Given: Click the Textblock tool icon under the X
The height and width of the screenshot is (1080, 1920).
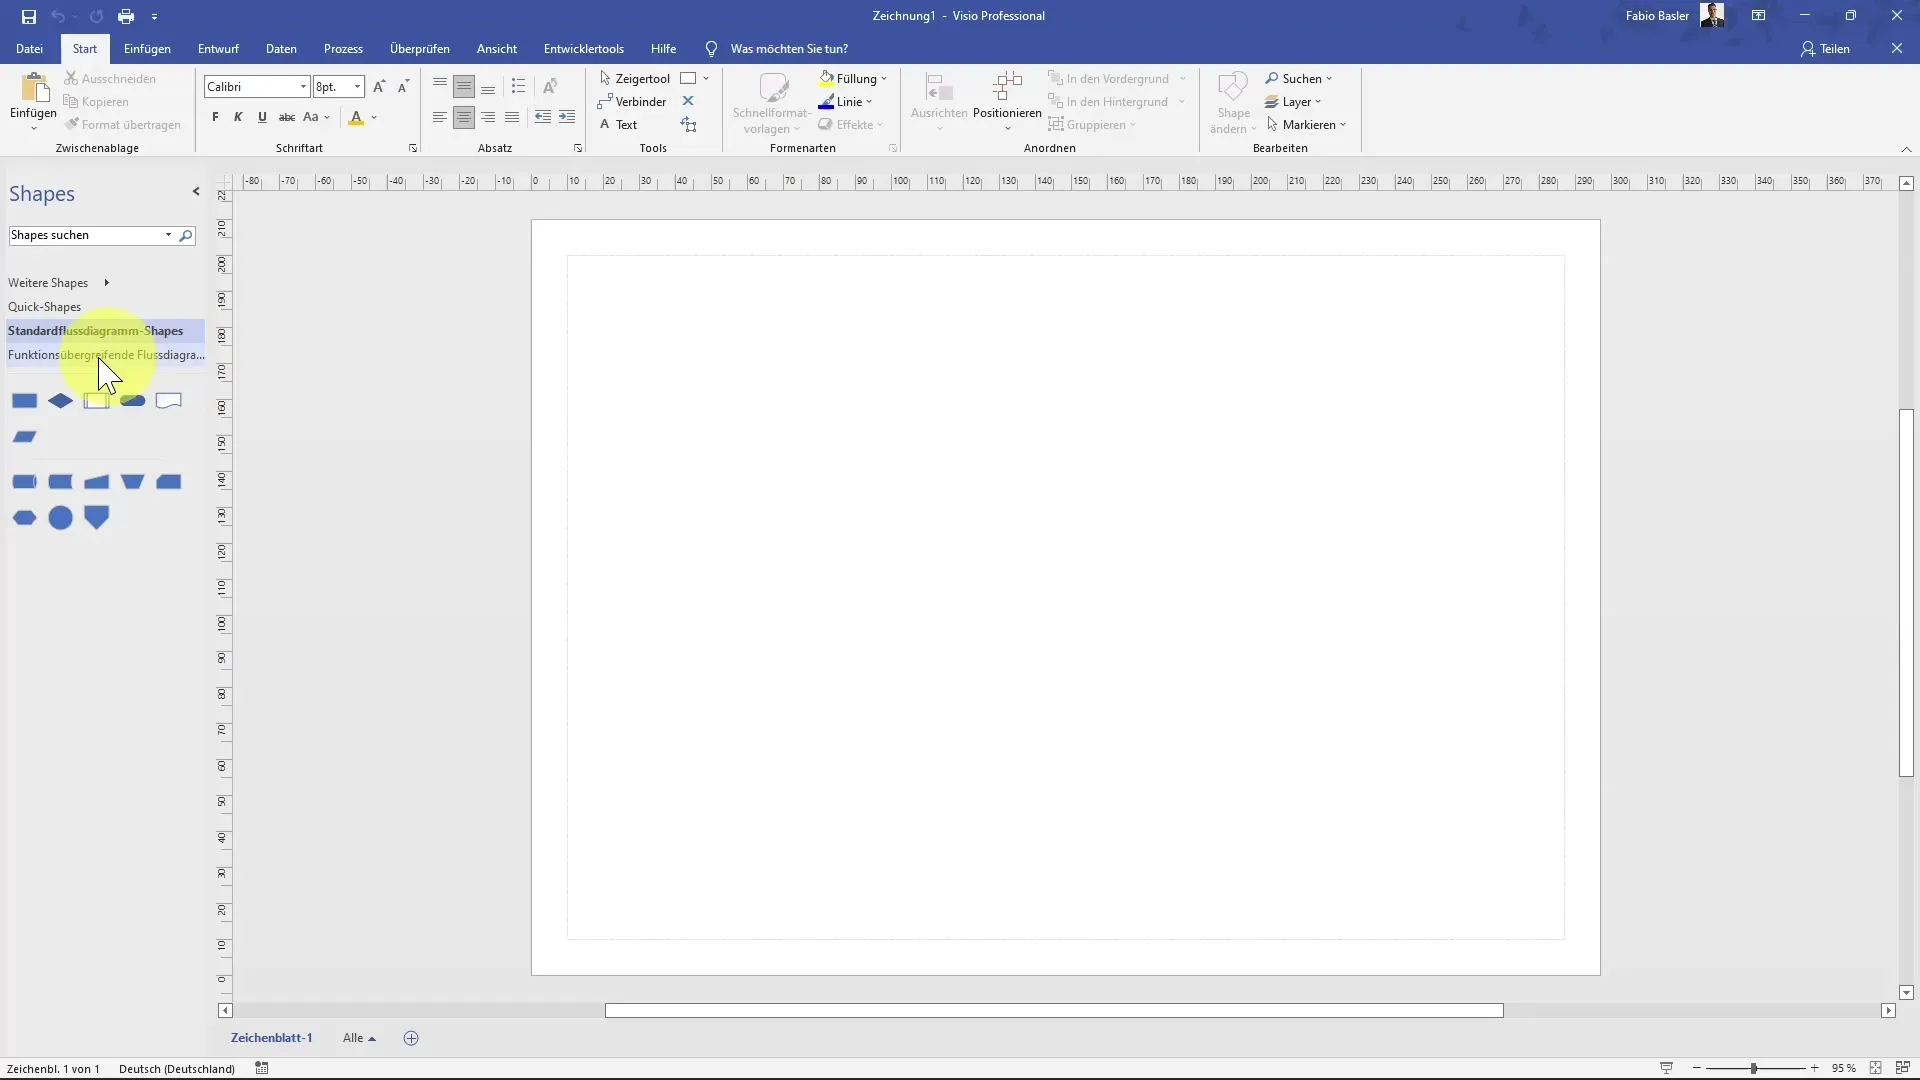Looking at the screenshot, I should point(688,124).
